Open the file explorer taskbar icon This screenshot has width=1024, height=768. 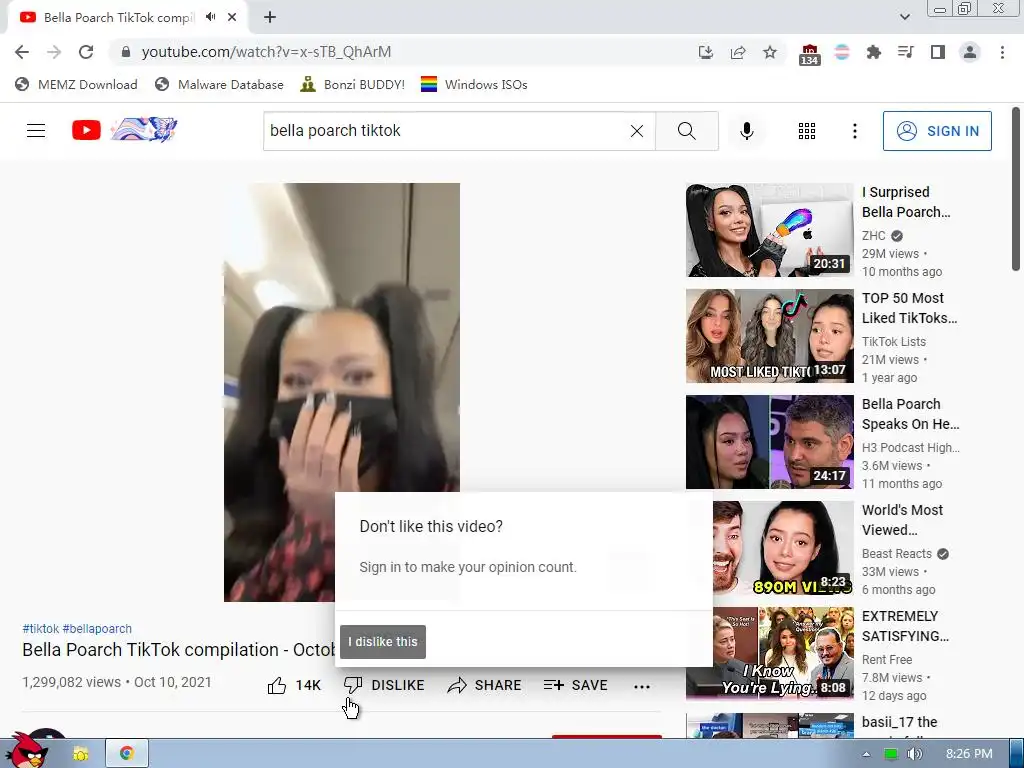pyautogui.click(x=81, y=754)
